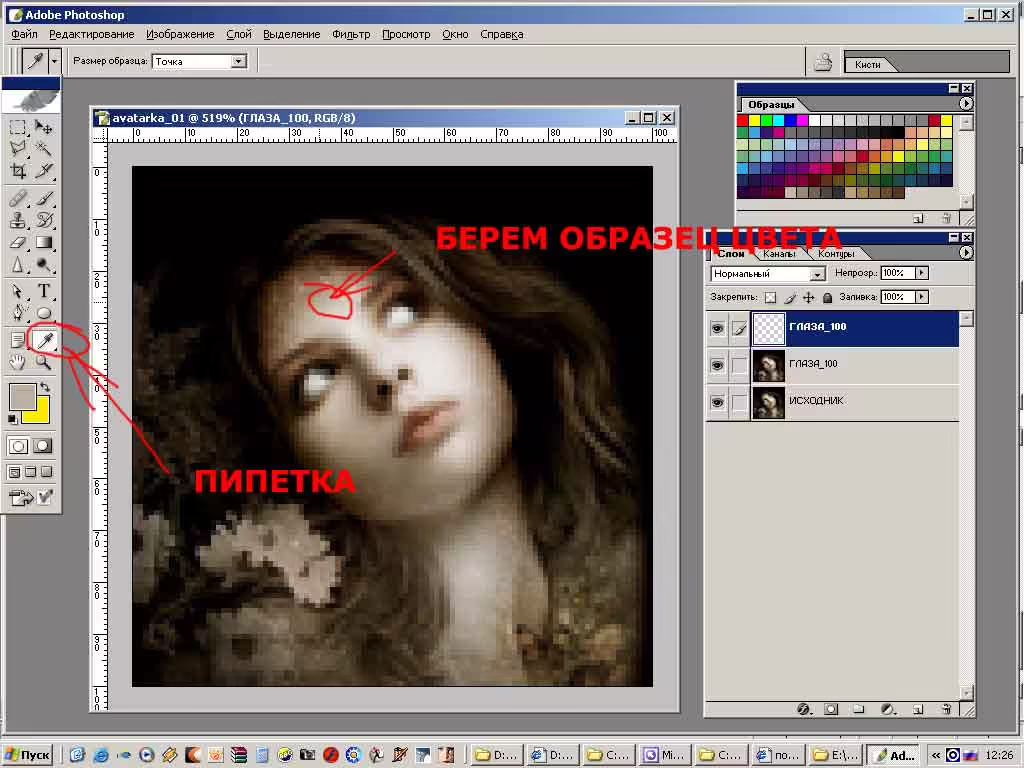Switch to Quick Mask mode
The height and width of the screenshot is (768, 1024).
pos(42,446)
